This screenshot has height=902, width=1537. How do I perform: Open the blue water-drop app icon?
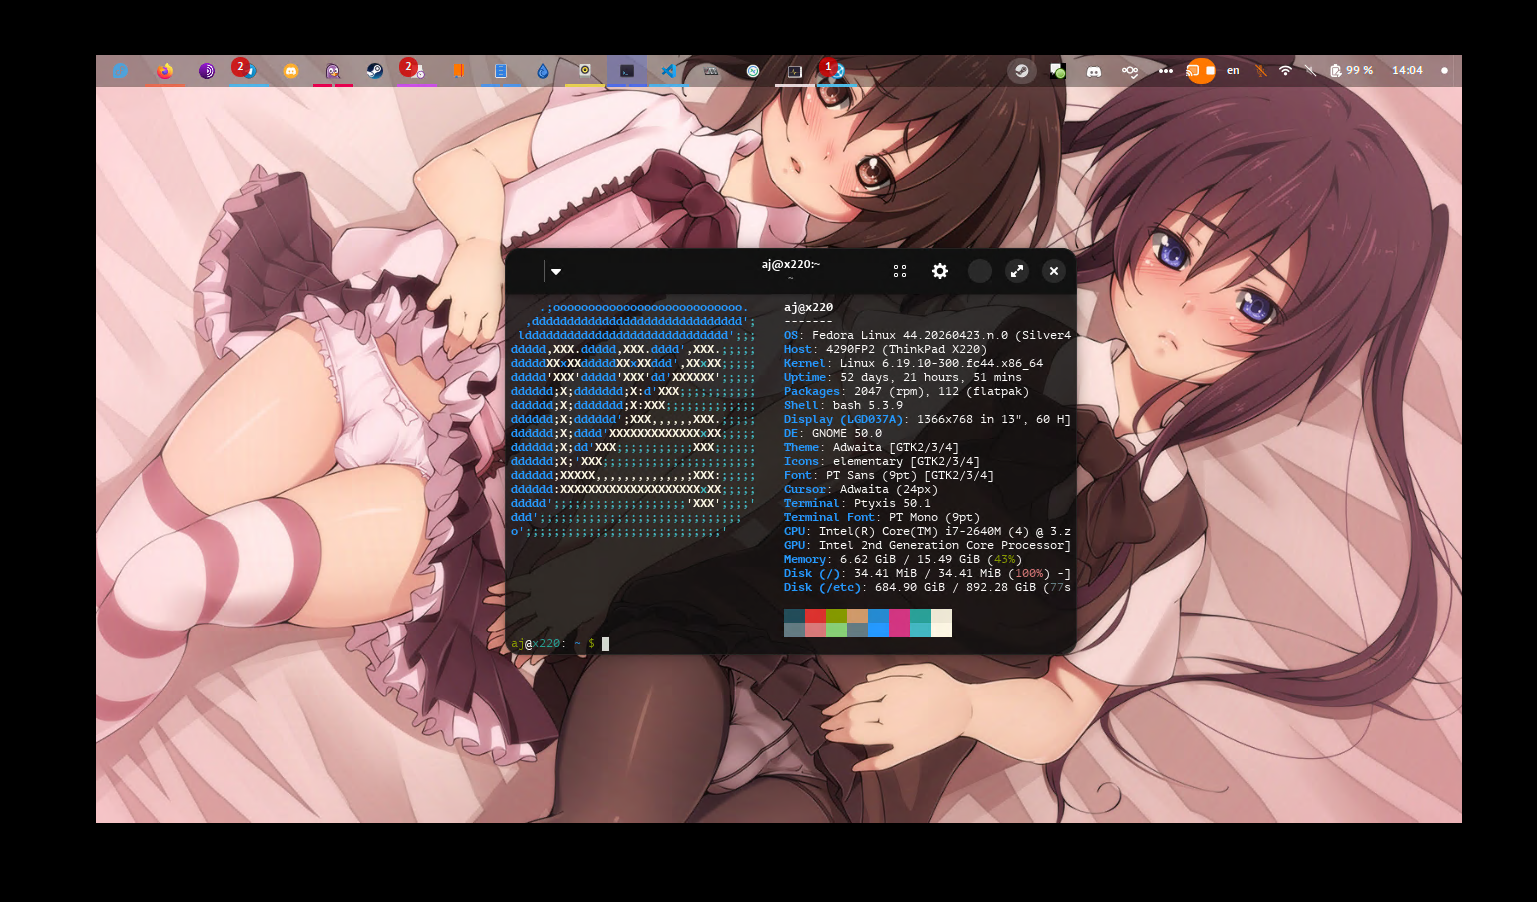(x=543, y=71)
